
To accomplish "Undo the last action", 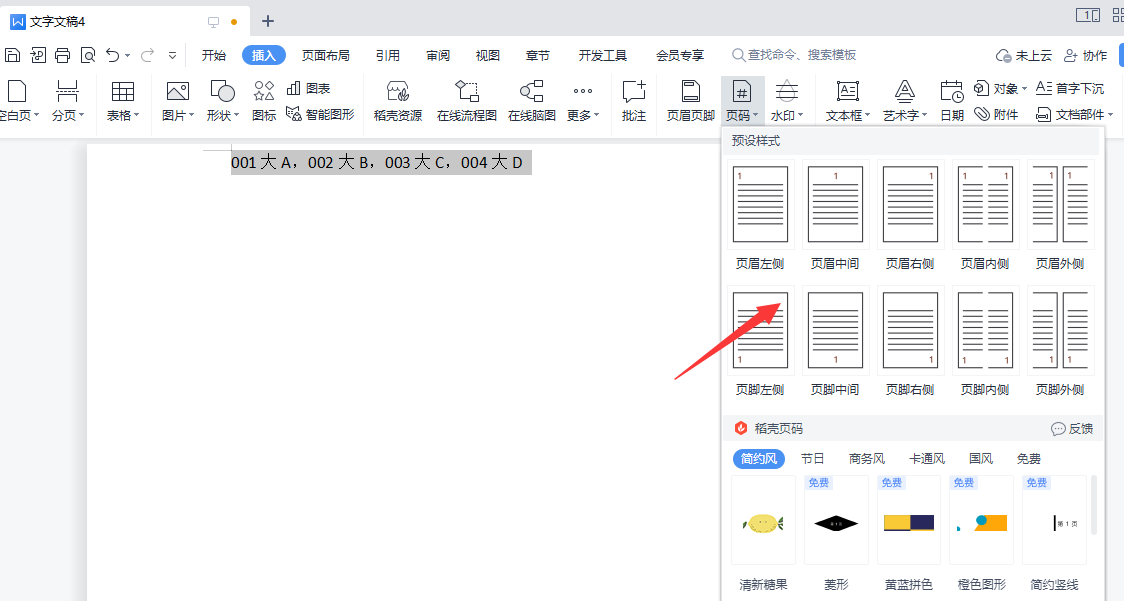I will pos(113,55).
